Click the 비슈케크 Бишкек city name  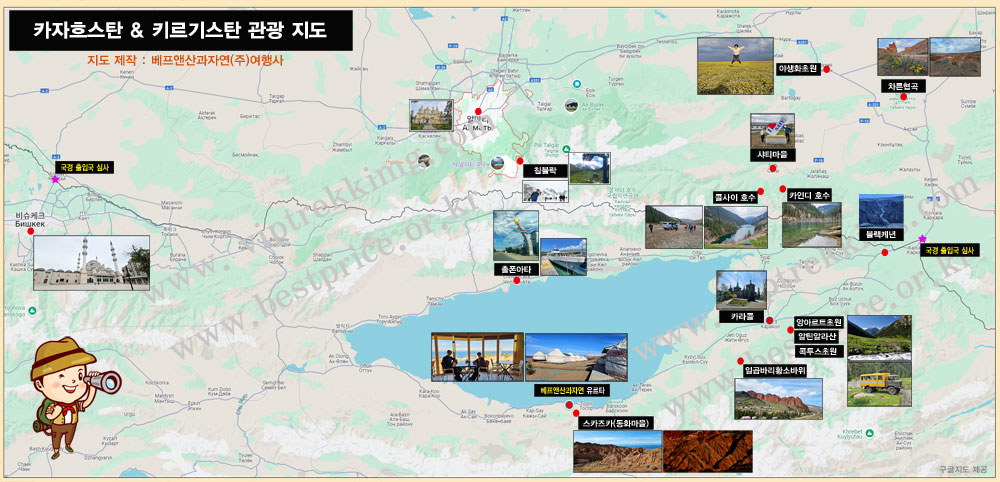click(28, 220)
